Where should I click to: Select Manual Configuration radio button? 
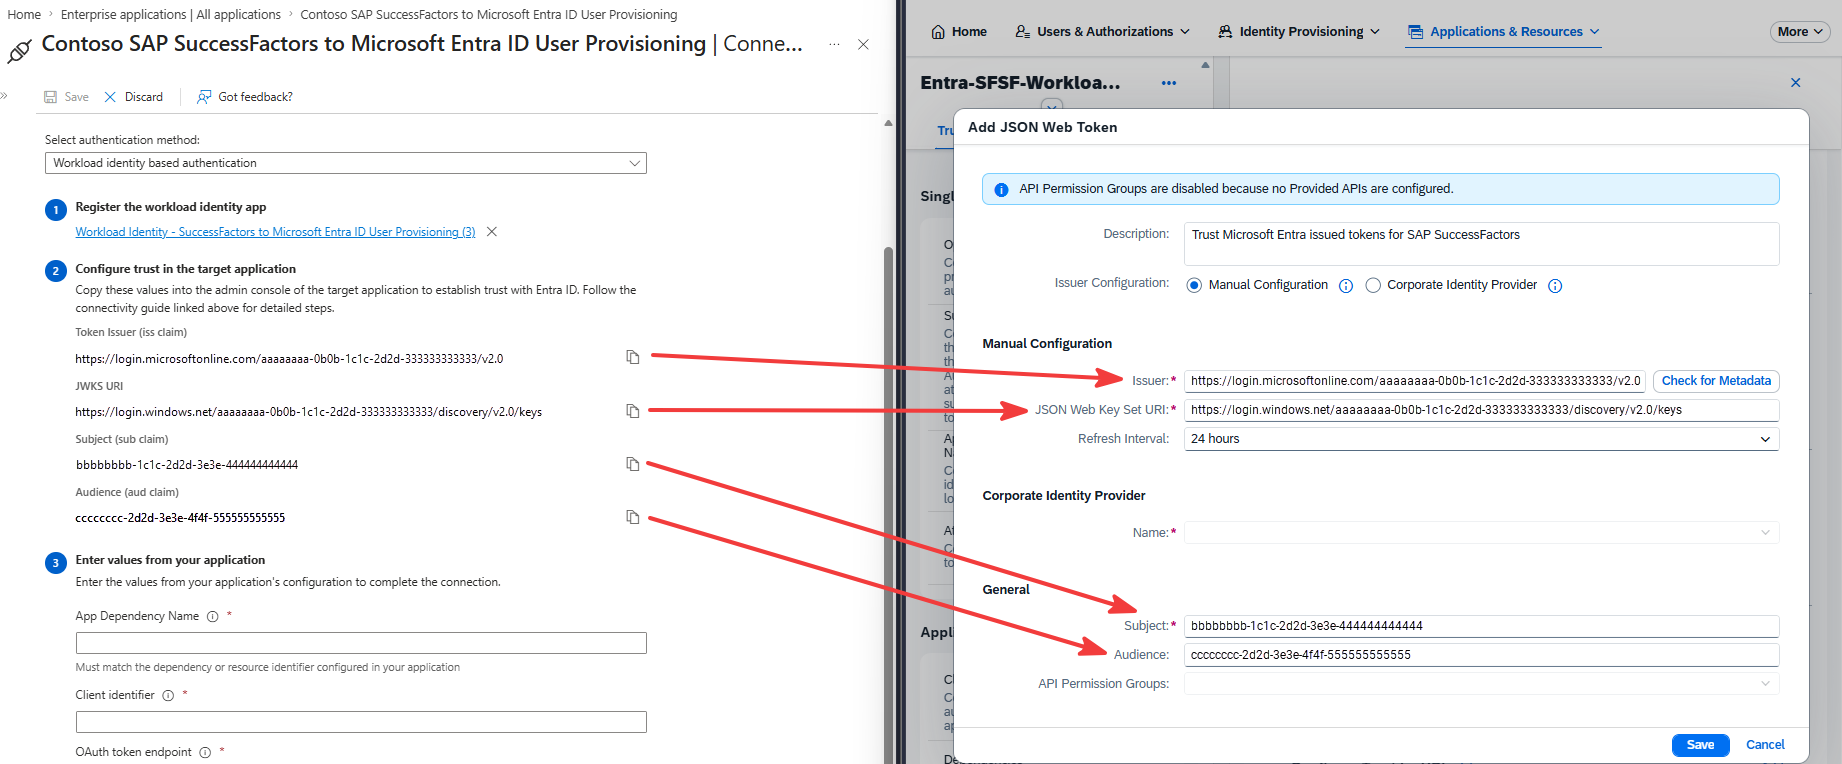(1194, 286)
